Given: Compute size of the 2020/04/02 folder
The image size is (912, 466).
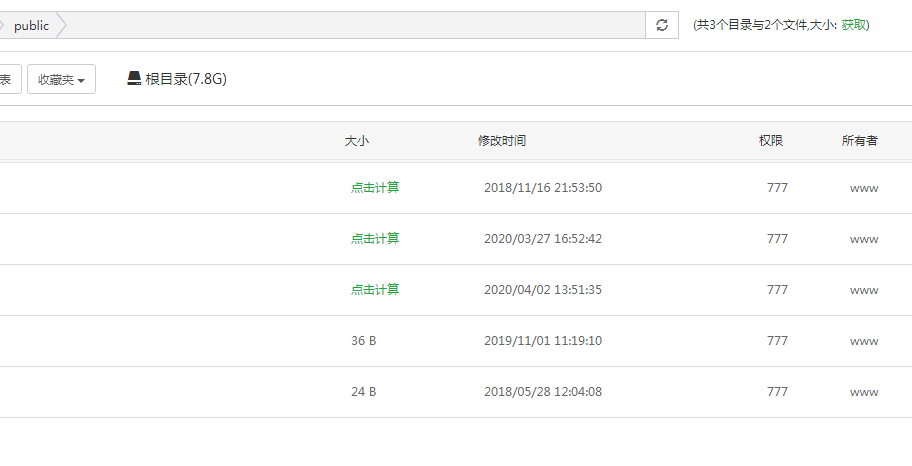Looking at the screenshot, I should click(x=375, y=290).
